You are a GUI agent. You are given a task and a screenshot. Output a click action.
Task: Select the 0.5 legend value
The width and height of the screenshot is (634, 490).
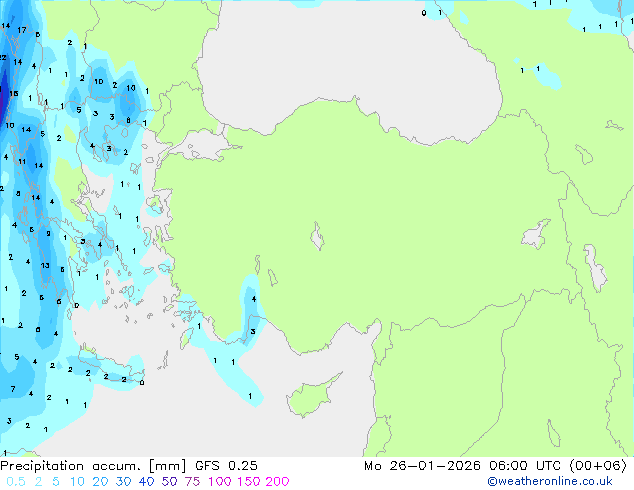coord(16,482)
